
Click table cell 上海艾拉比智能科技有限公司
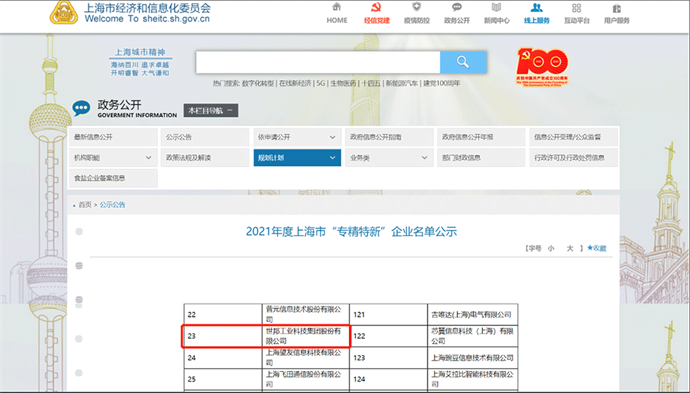[x=472, y=379]
